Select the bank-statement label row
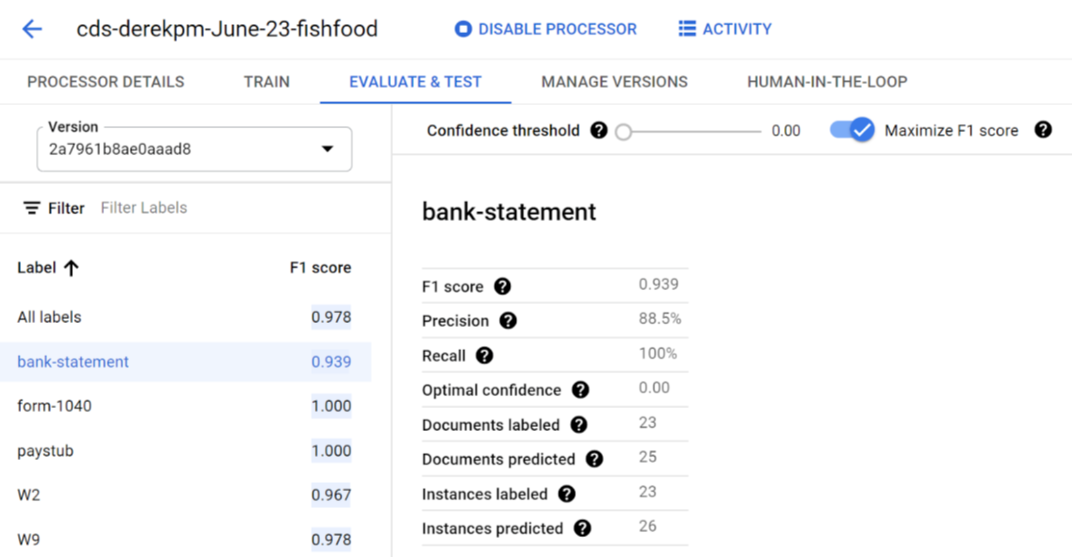 pyautogui.click(x=185, y=362)
